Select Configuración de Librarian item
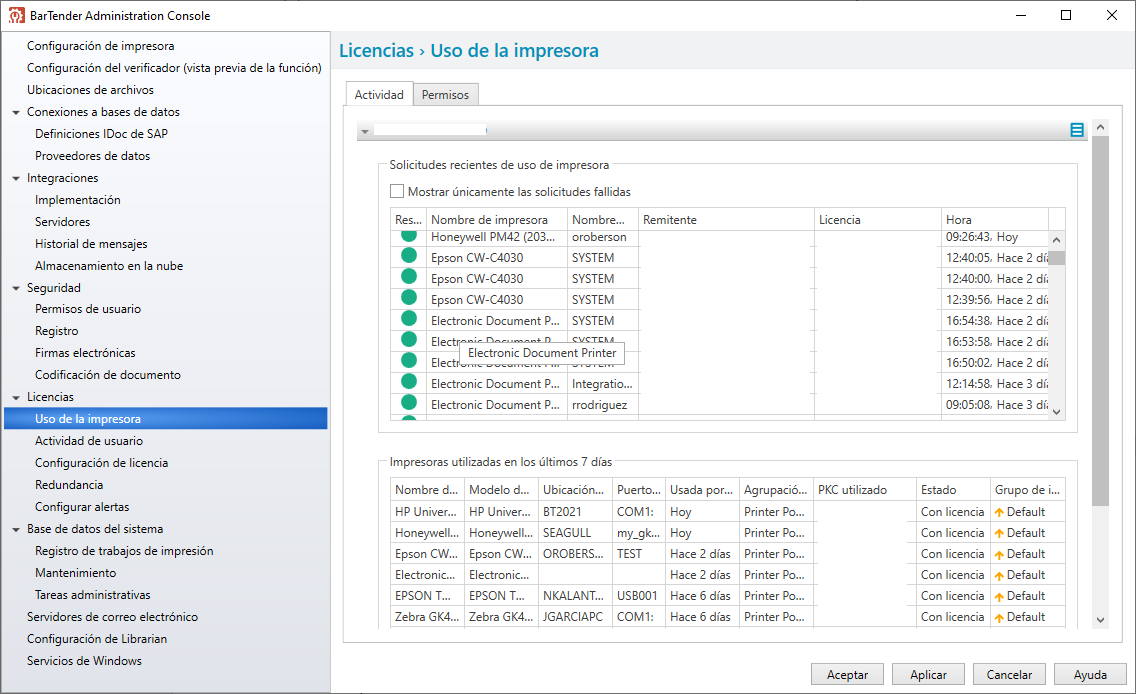 97,639
